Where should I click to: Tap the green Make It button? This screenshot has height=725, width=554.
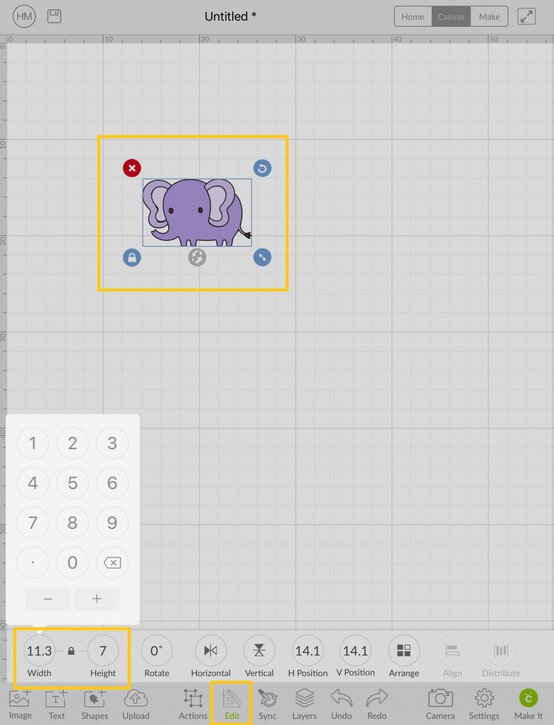coord(529,704)
